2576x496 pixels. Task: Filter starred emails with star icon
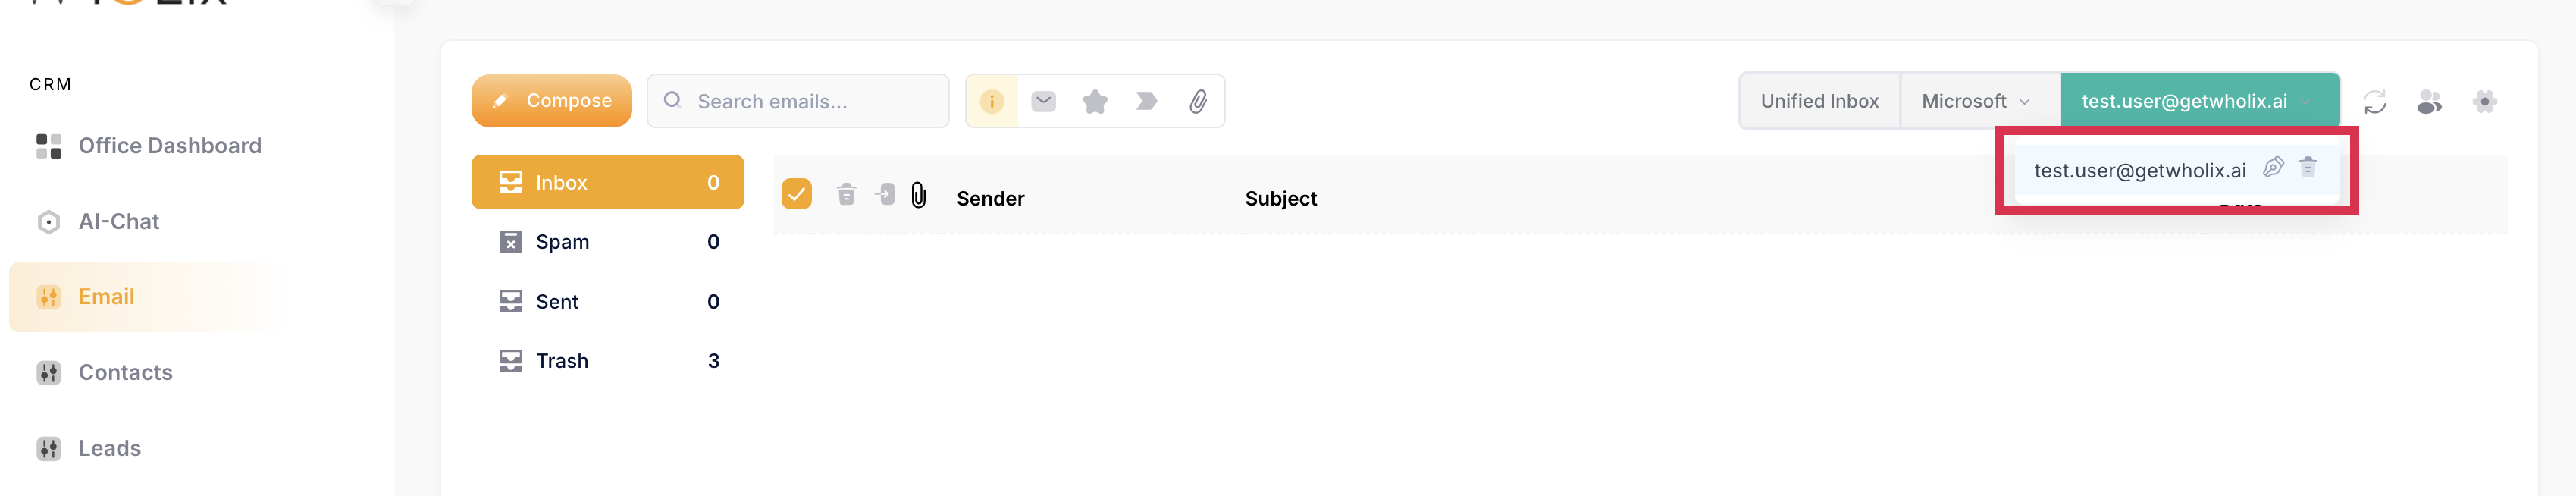click(x=1095, y=101)
